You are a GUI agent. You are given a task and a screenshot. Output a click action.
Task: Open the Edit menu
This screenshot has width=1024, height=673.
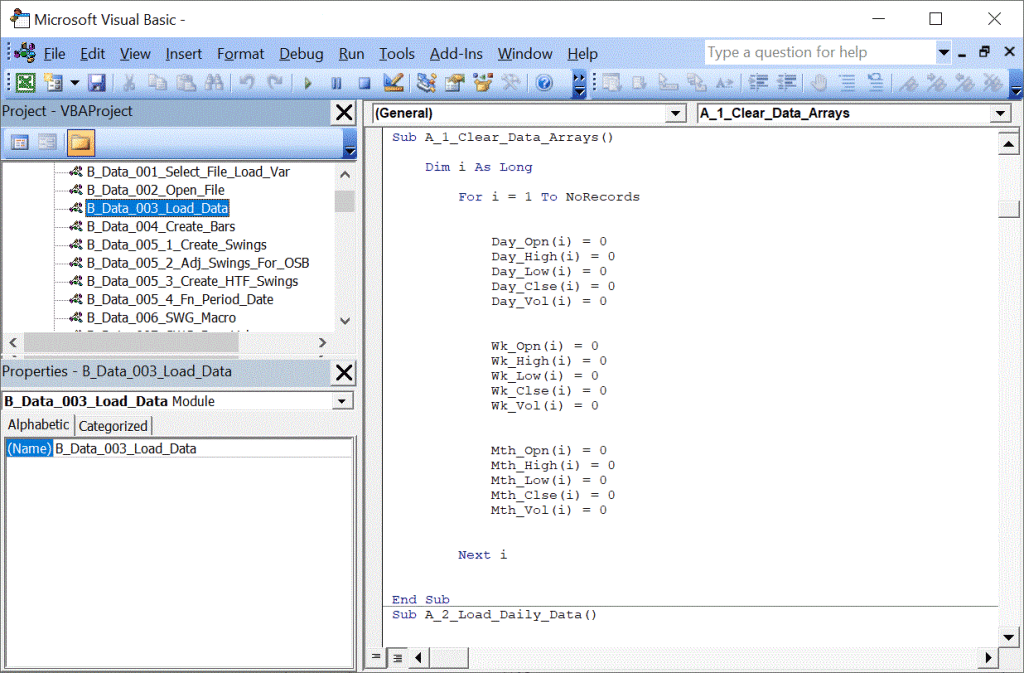(x=93, y=54)
